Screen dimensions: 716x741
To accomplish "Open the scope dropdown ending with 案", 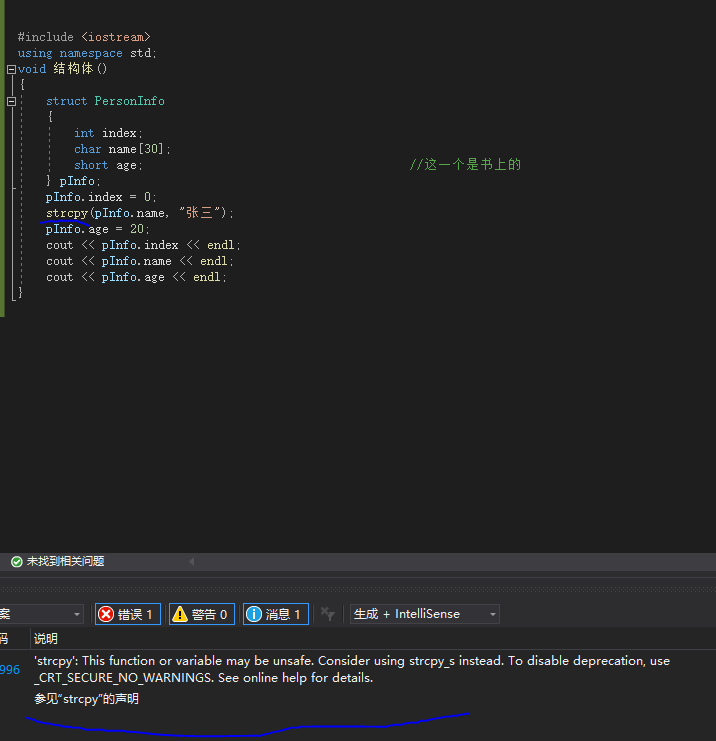I will tap(41, 614).
